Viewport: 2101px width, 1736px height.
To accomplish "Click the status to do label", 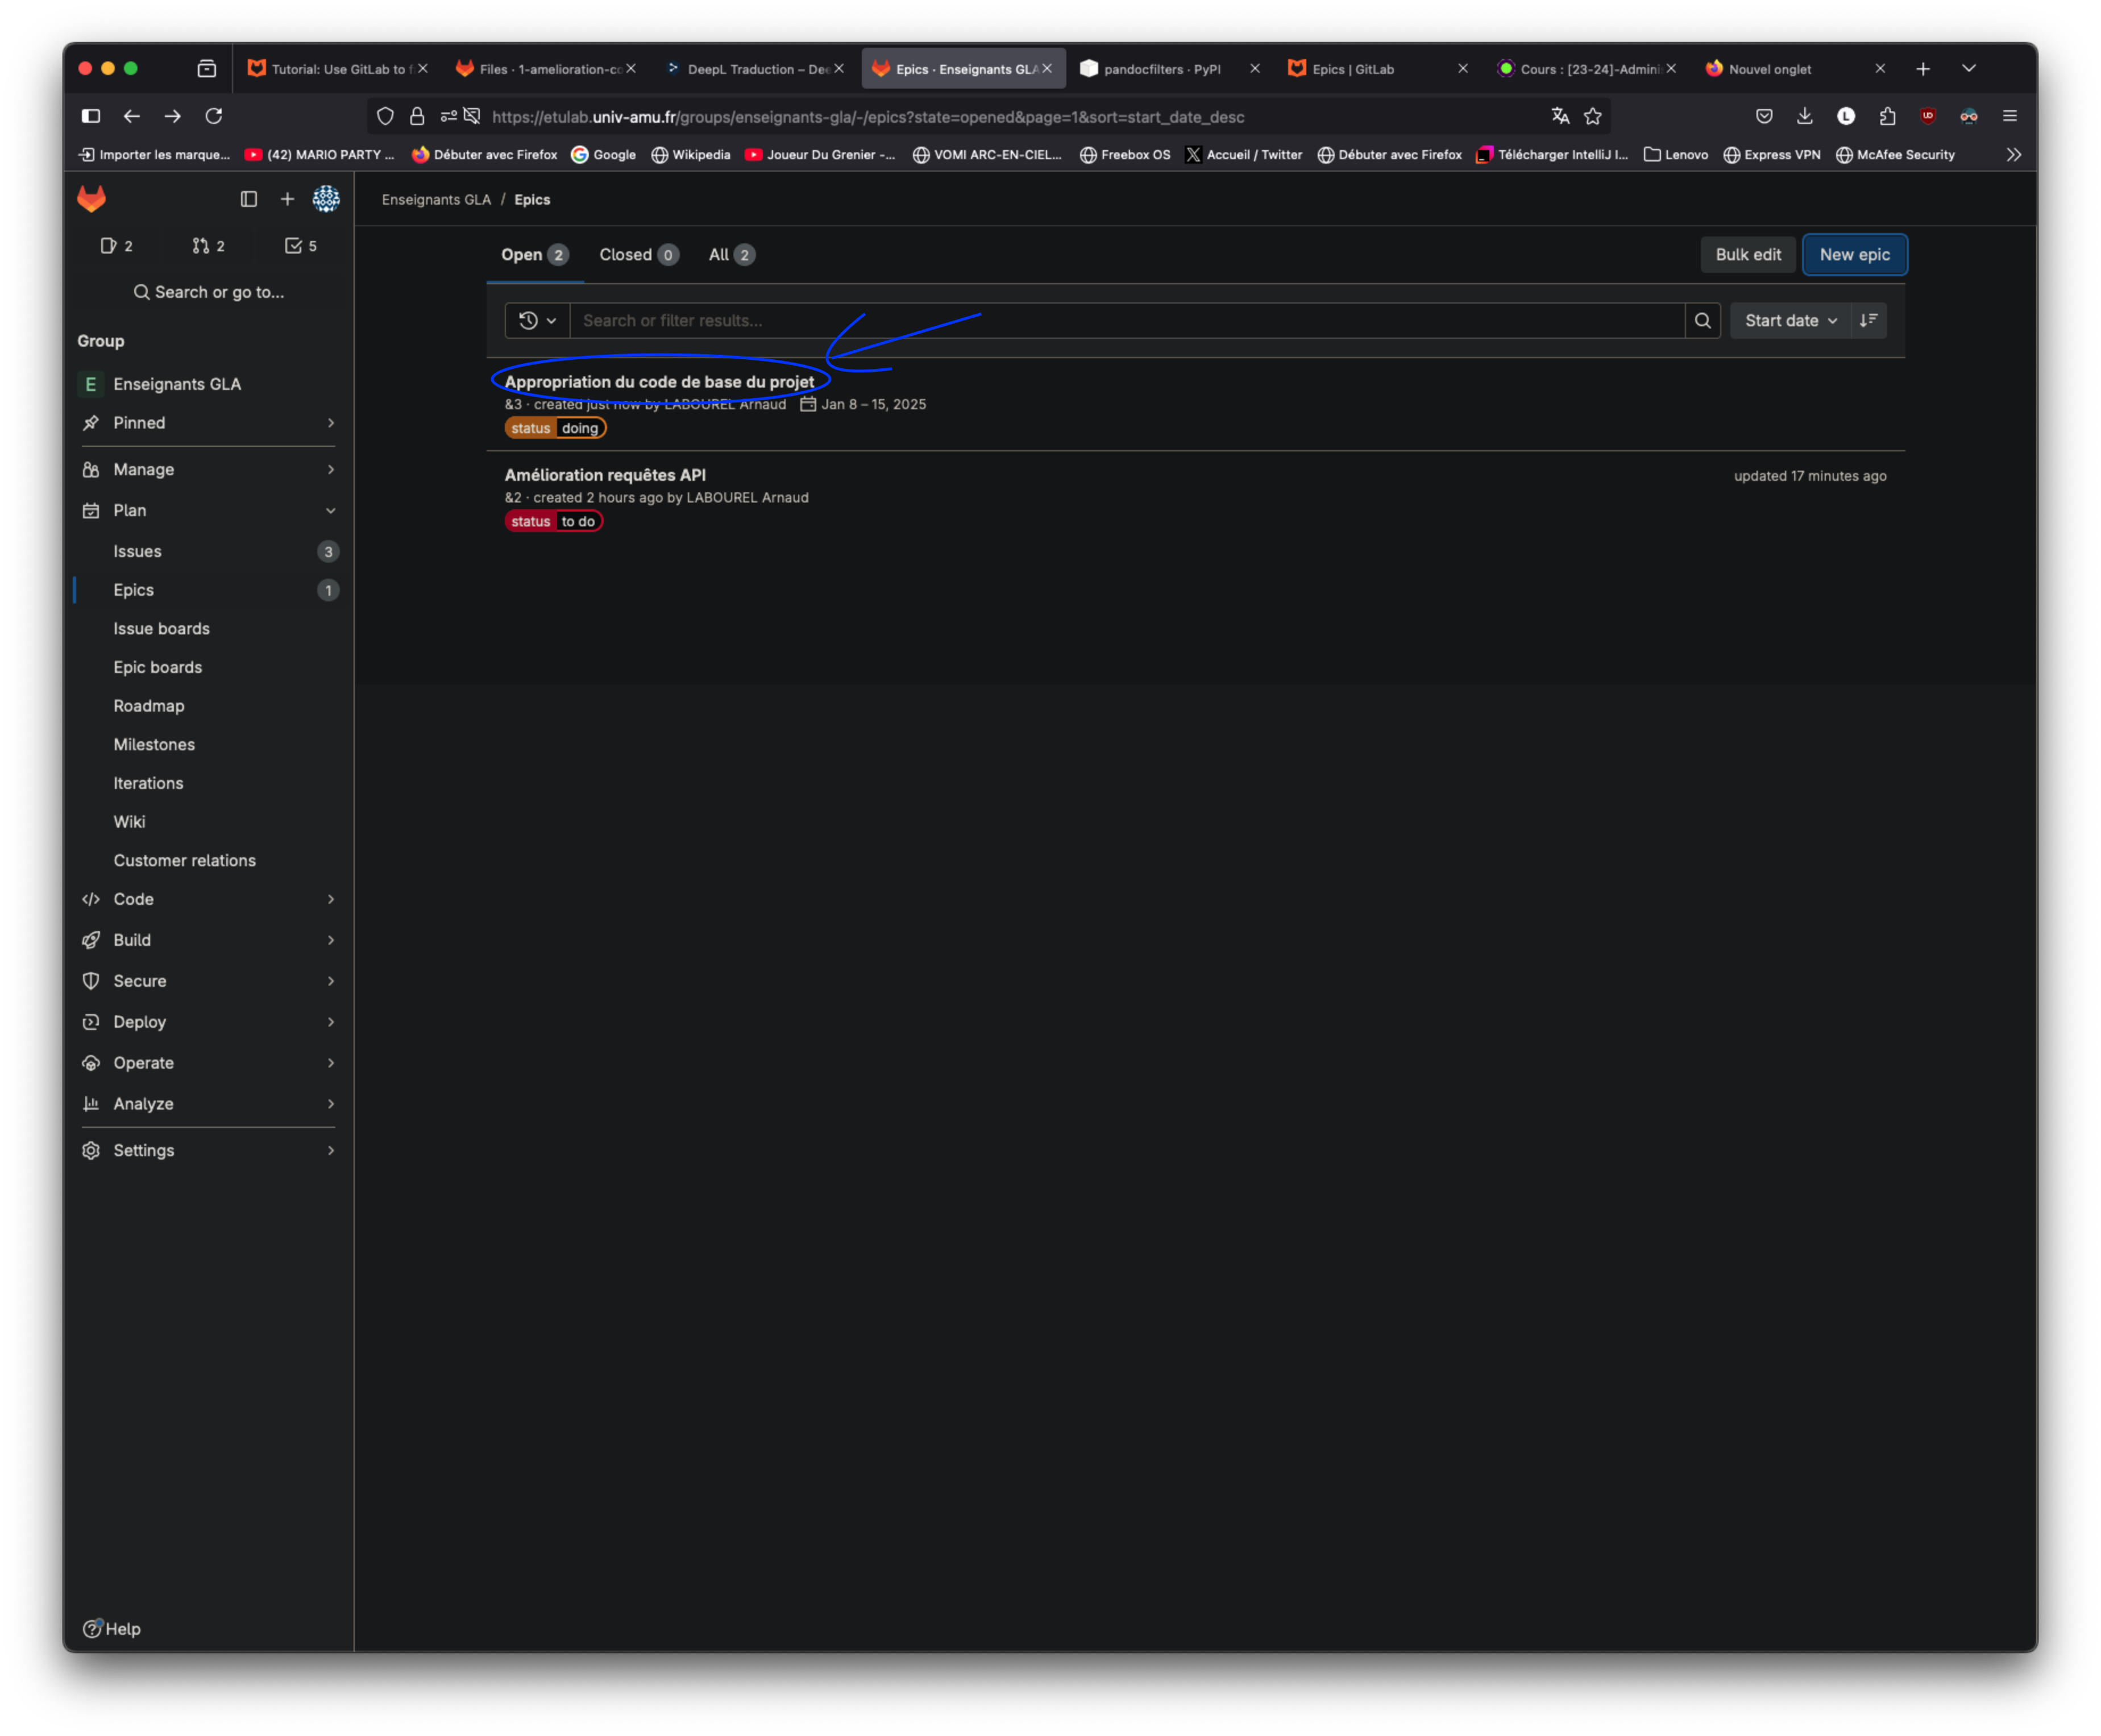I will click(553, 521).
